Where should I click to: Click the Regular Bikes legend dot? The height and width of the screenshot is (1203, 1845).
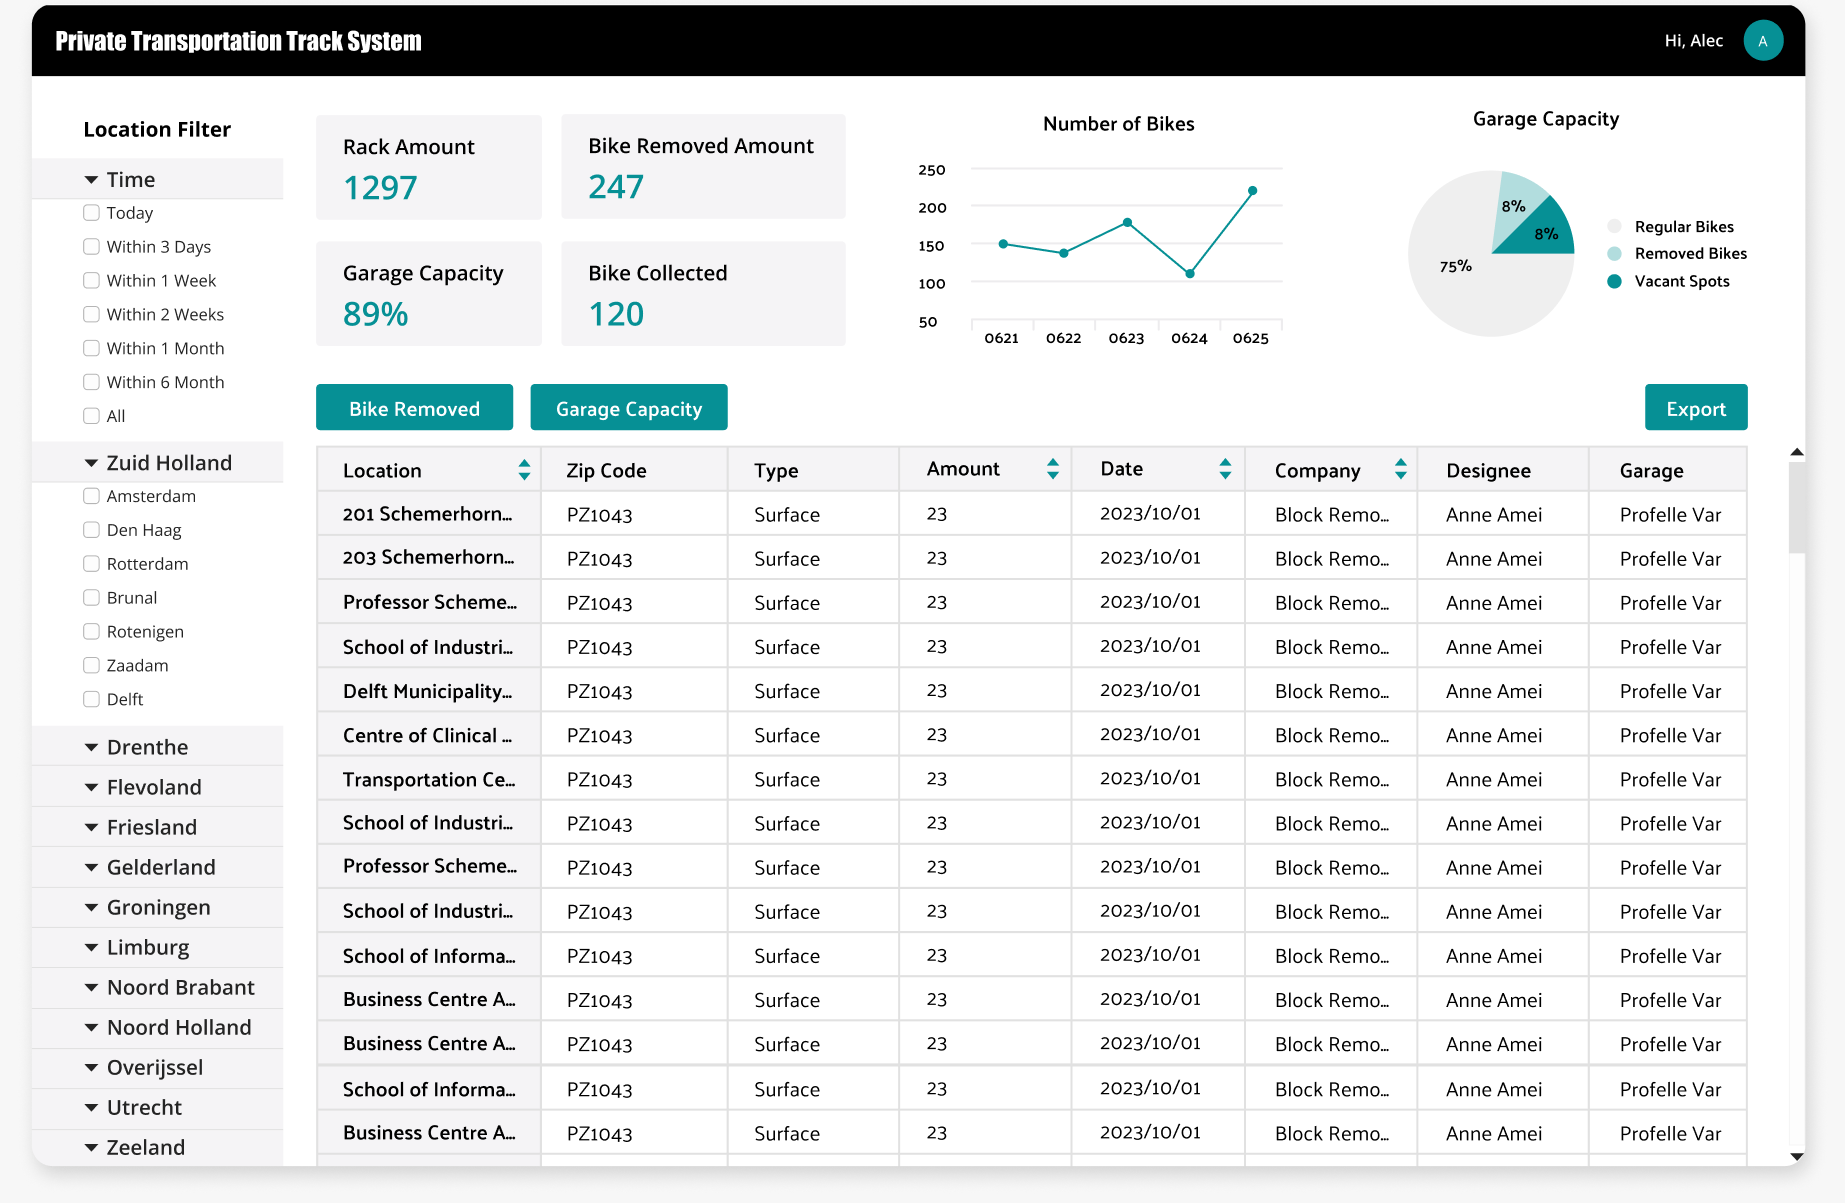coord(1614,226)
